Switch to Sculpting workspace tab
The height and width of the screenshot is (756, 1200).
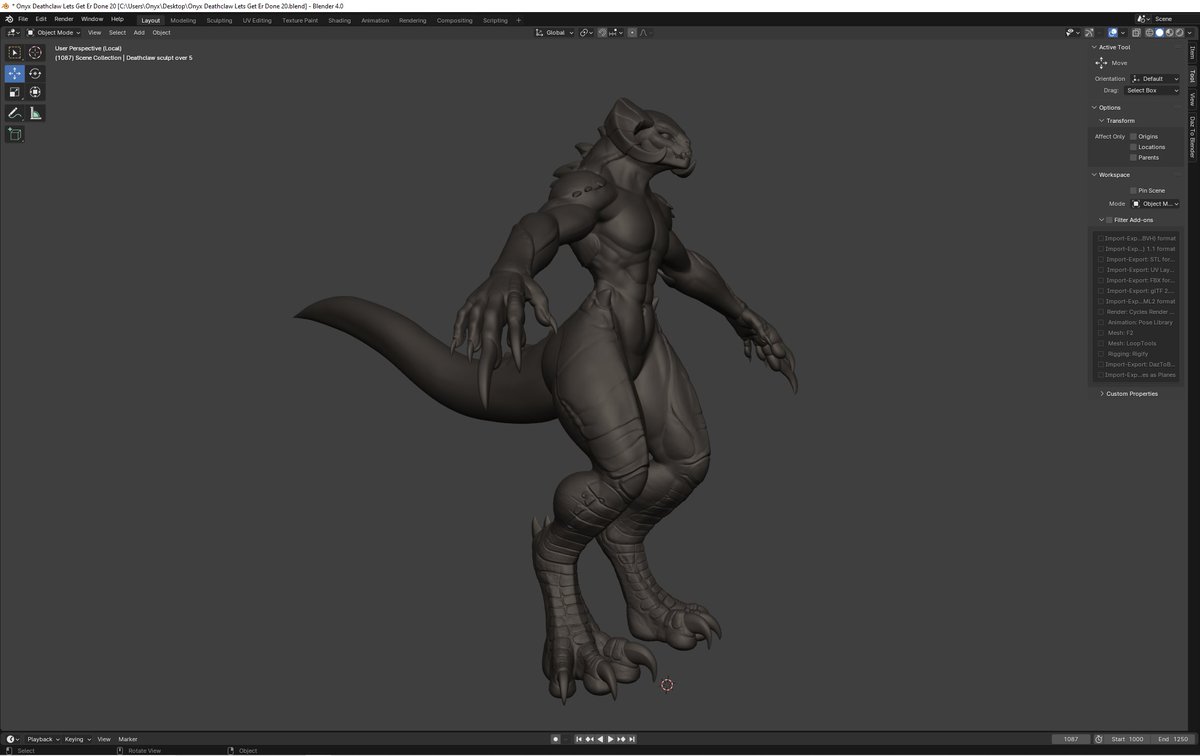coord(219,20)
